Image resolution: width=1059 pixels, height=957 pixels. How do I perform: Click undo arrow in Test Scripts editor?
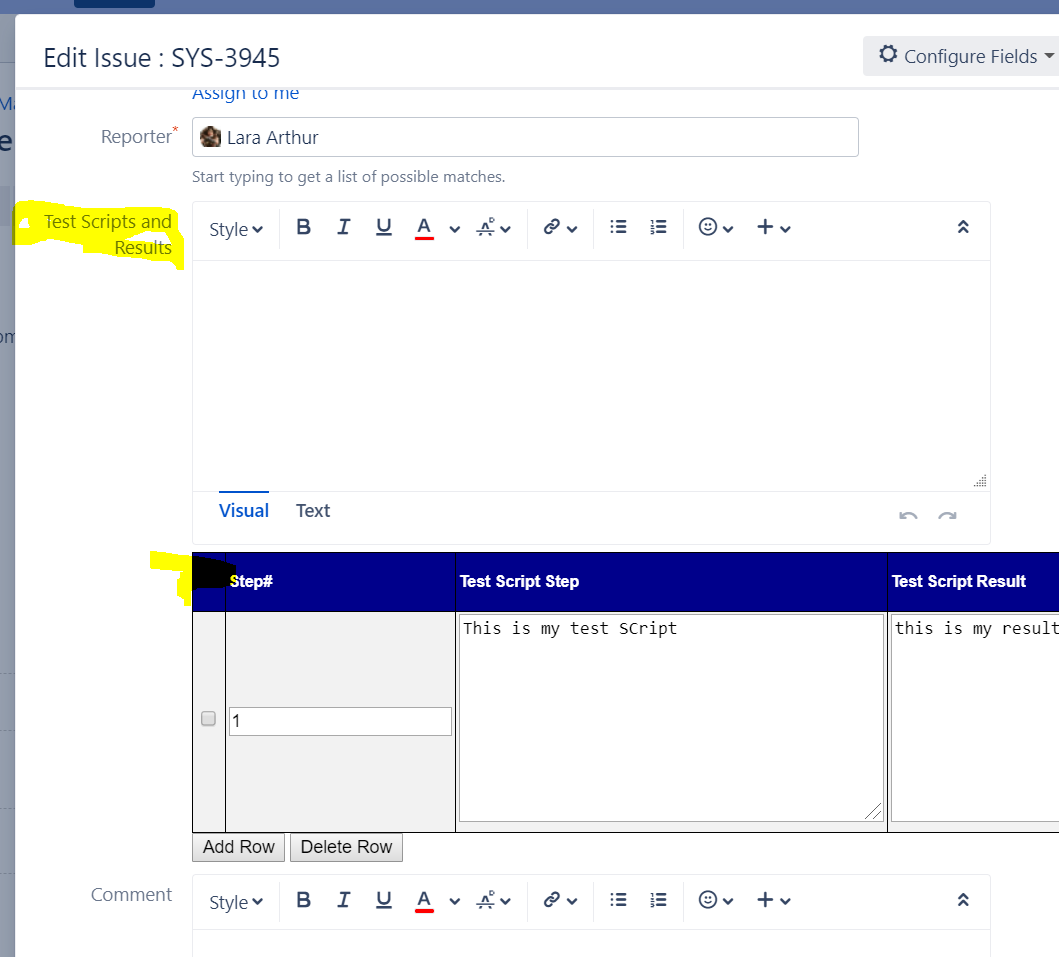click(x=908, y=515)
